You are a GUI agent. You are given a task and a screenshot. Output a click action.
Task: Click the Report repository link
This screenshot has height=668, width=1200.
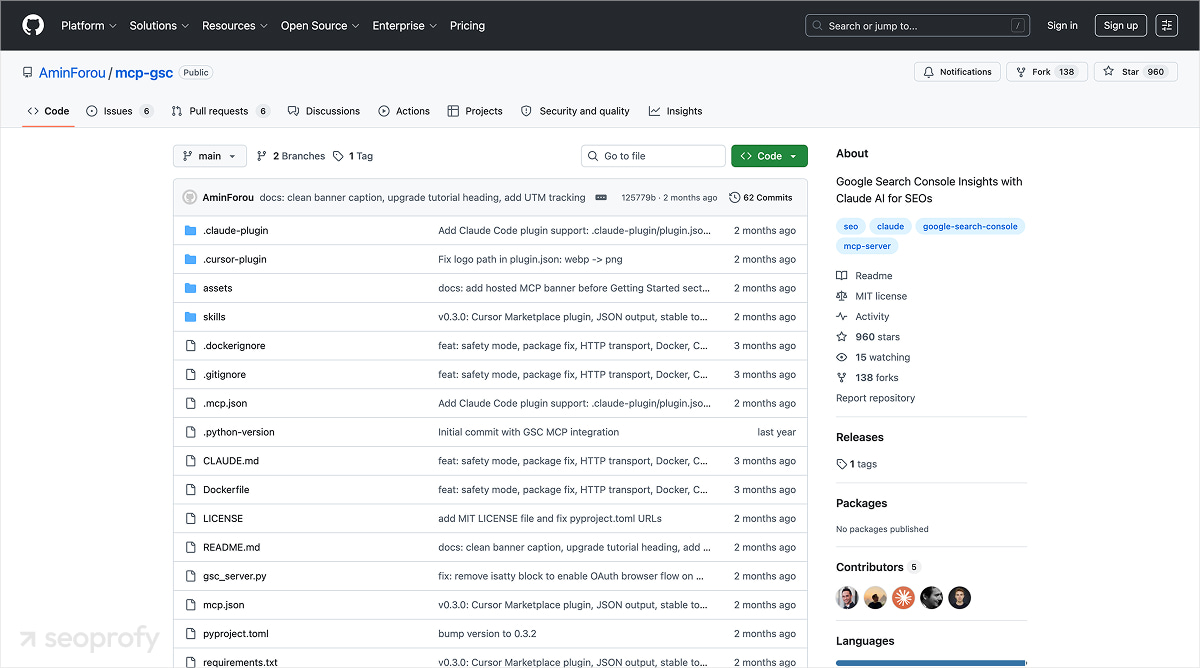tap(875, 398)
